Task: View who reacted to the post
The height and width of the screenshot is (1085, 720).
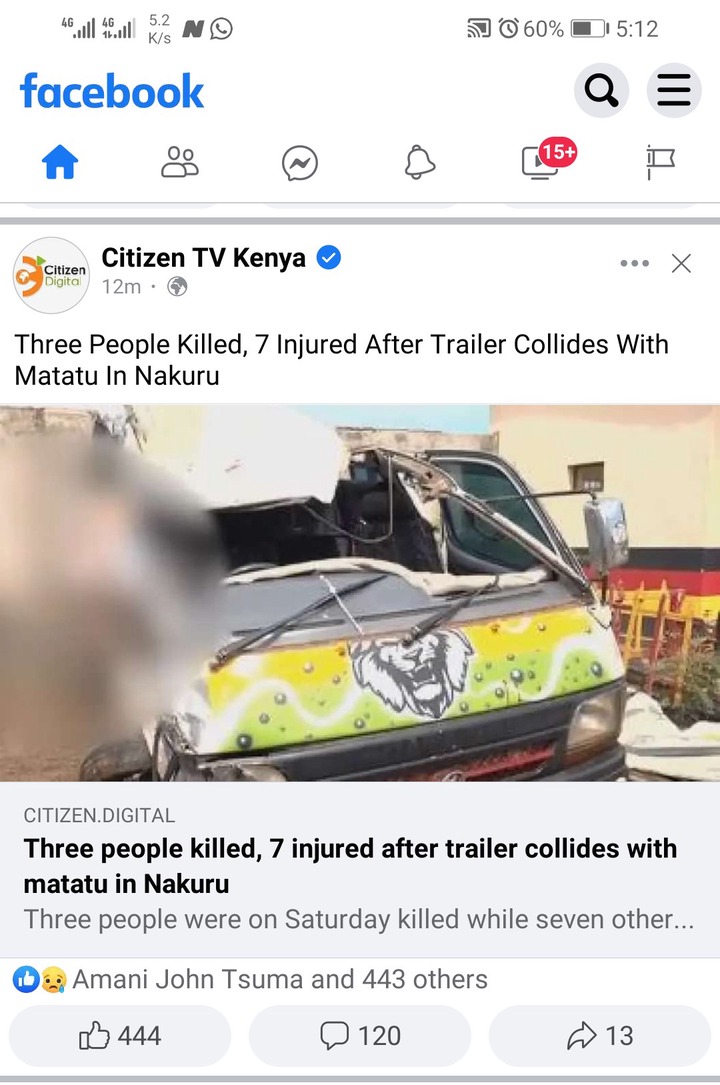Action: click(250, 979)
